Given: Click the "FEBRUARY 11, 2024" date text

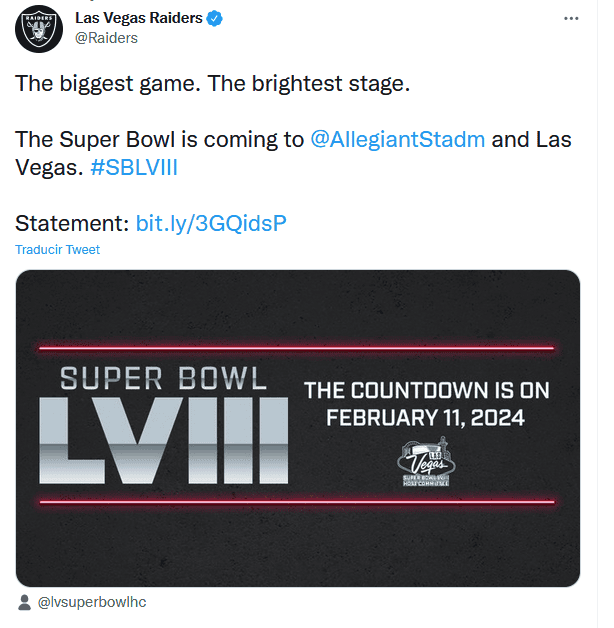Looking at the screenshot, I should coord(426,417).
